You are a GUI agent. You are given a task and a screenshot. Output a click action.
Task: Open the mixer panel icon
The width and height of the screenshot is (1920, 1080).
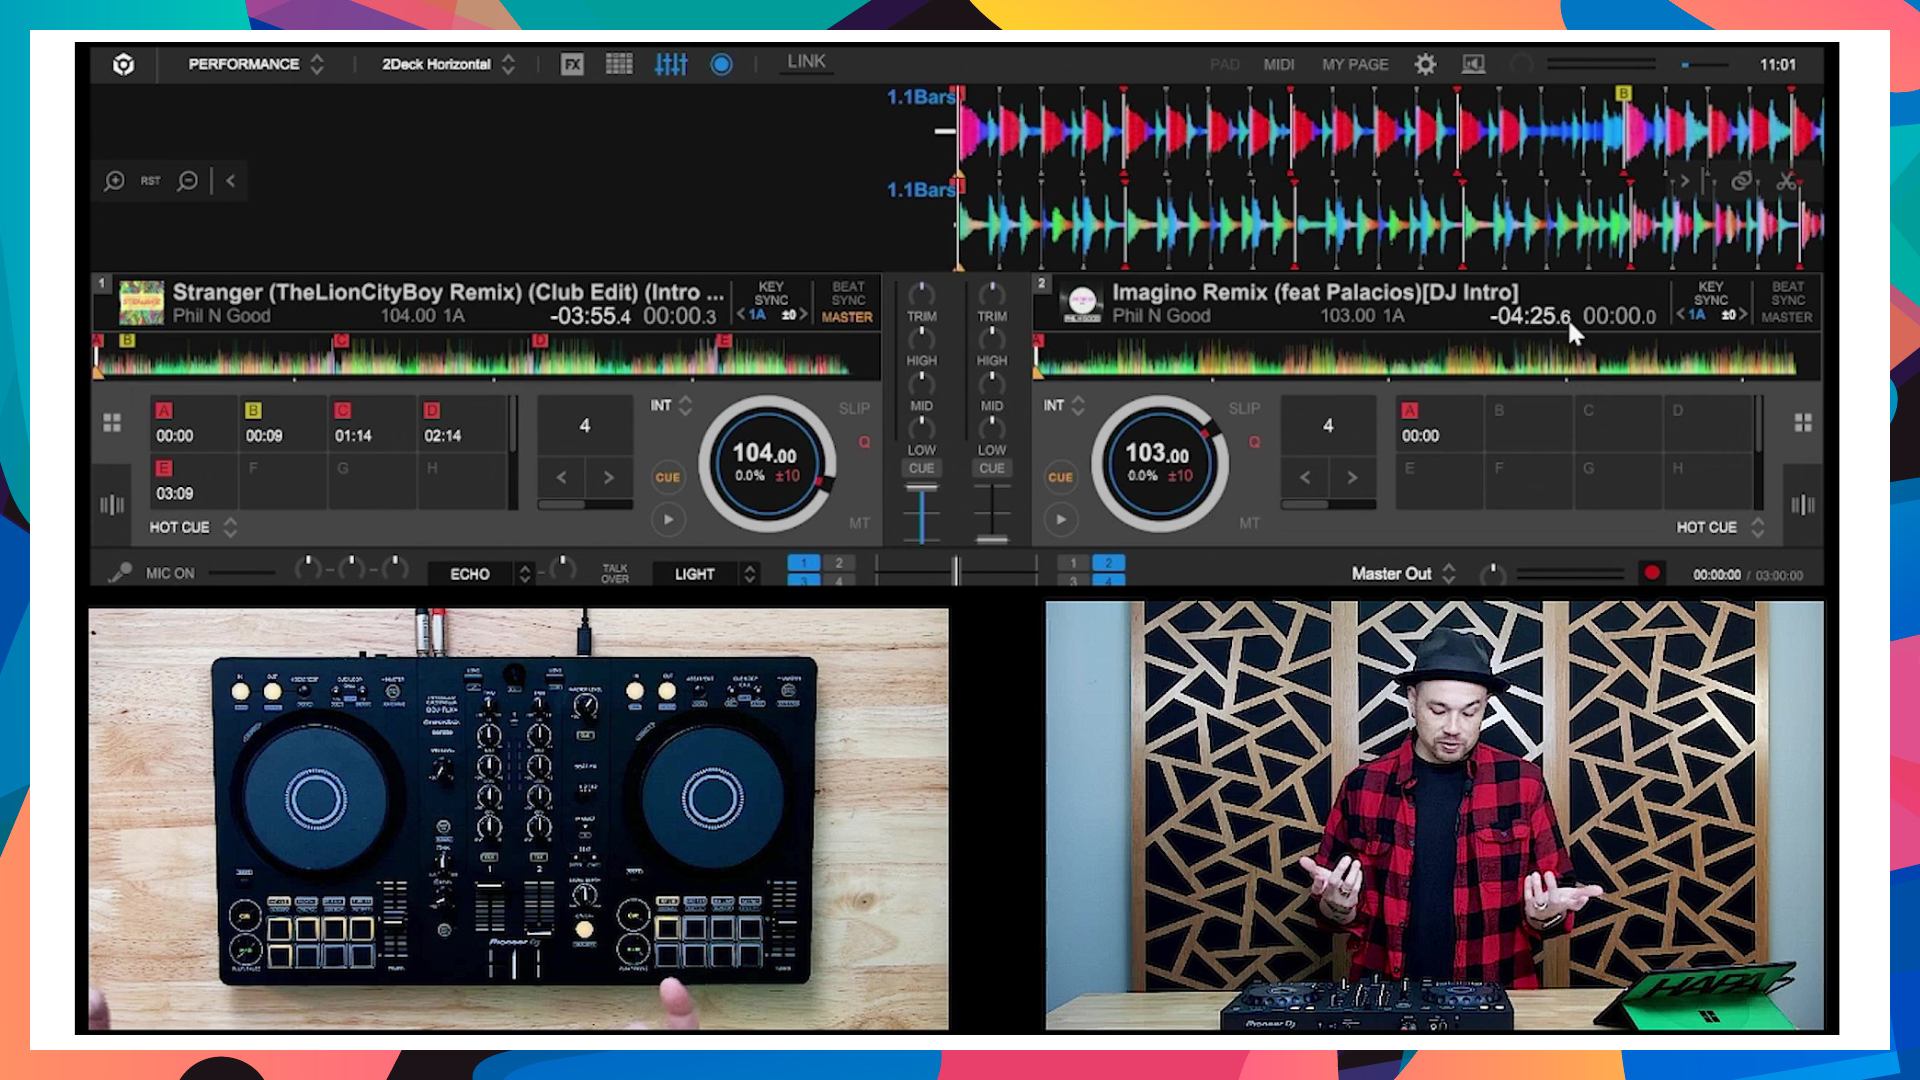tap(671, 65)
